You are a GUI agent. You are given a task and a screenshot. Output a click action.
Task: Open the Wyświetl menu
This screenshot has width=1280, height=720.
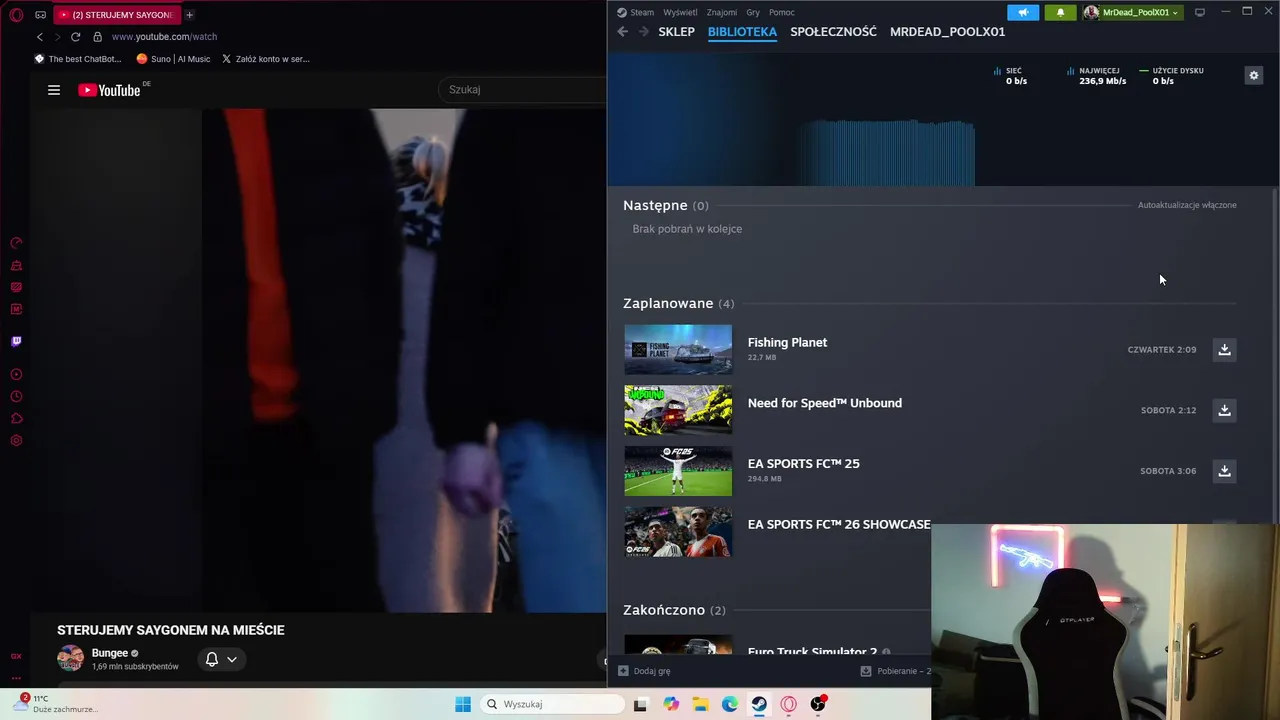click(680, 12)
